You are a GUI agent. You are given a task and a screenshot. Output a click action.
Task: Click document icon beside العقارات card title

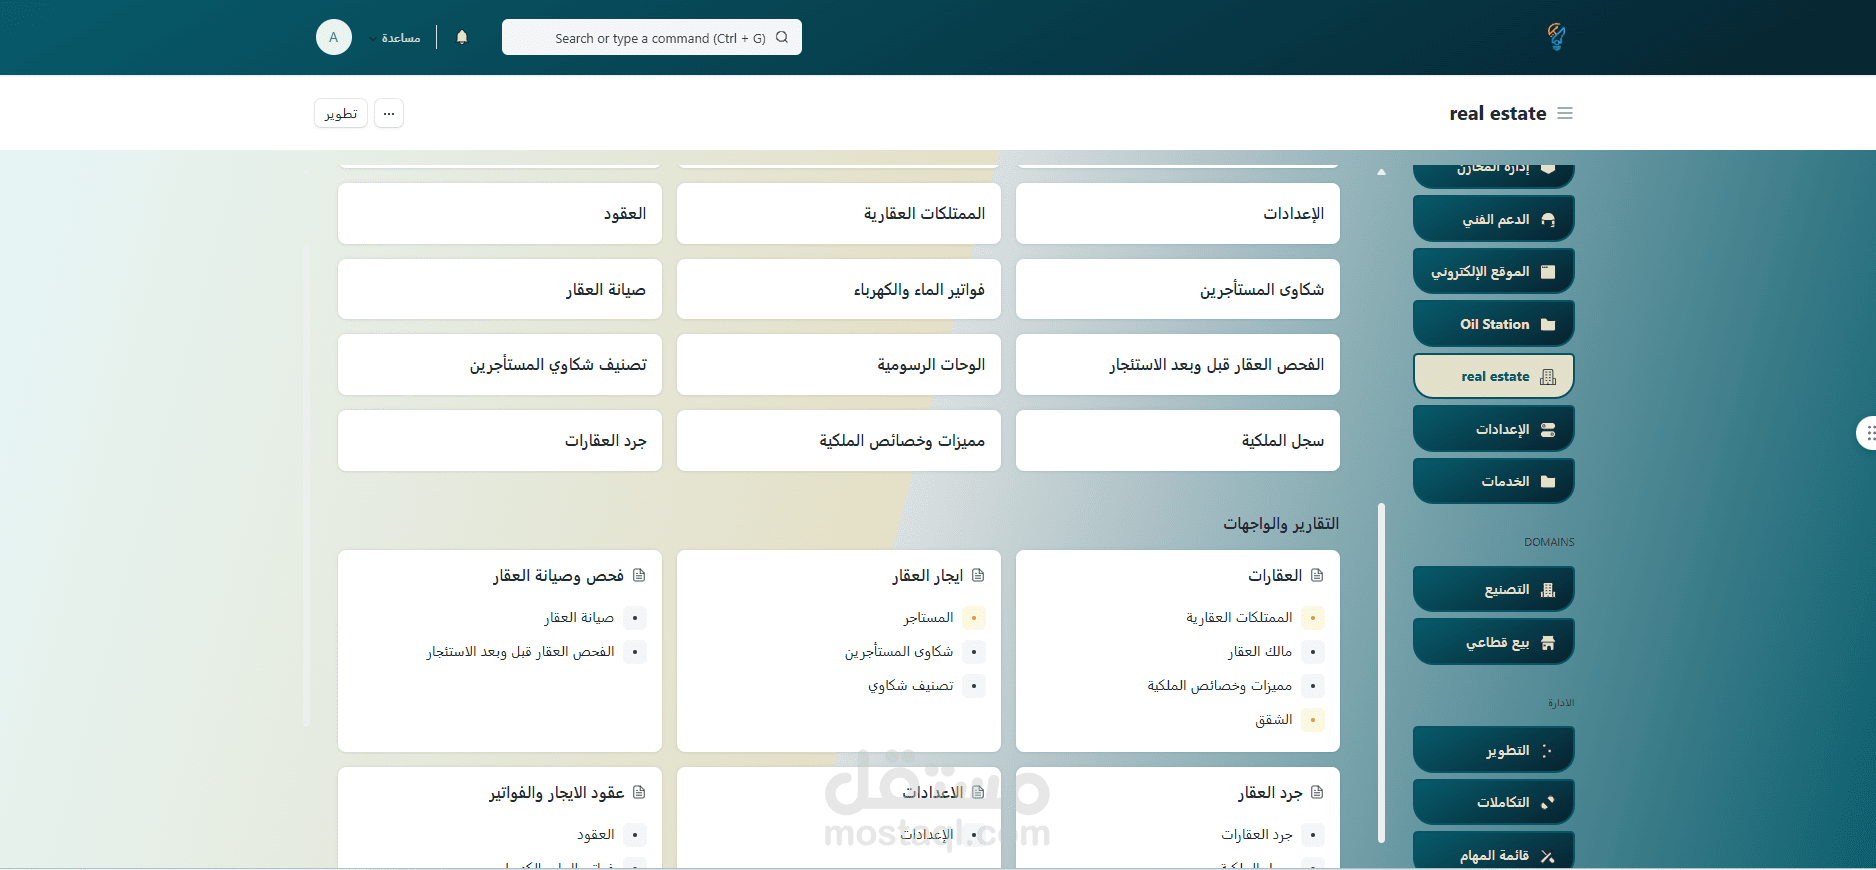[x=1317, y=575]
